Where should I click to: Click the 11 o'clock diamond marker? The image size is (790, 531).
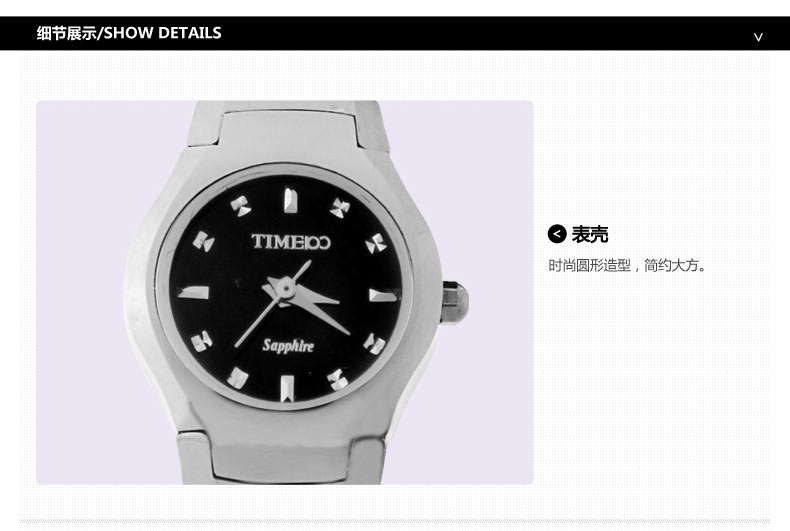[240, 205]
